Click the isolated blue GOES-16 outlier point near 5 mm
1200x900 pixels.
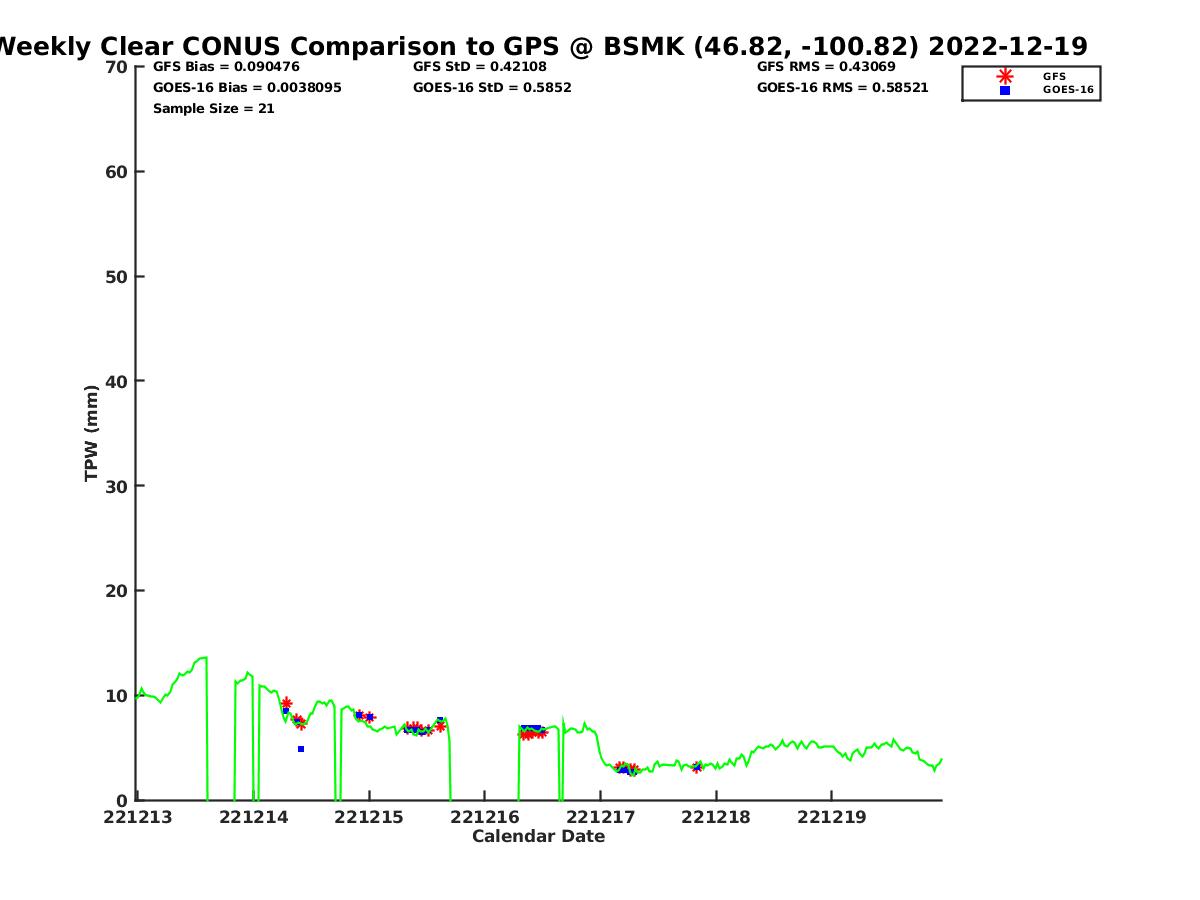coord(300,749)
